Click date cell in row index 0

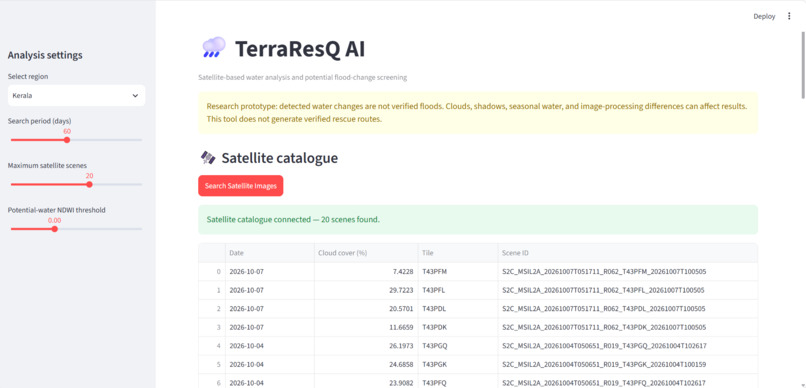coord(269,271)
